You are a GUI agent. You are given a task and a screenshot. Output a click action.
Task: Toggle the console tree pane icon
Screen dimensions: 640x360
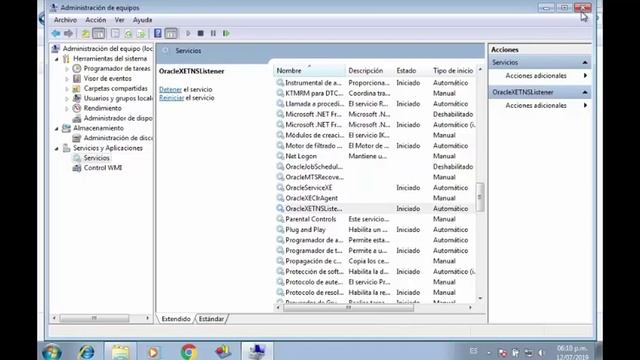click(98, 33)
